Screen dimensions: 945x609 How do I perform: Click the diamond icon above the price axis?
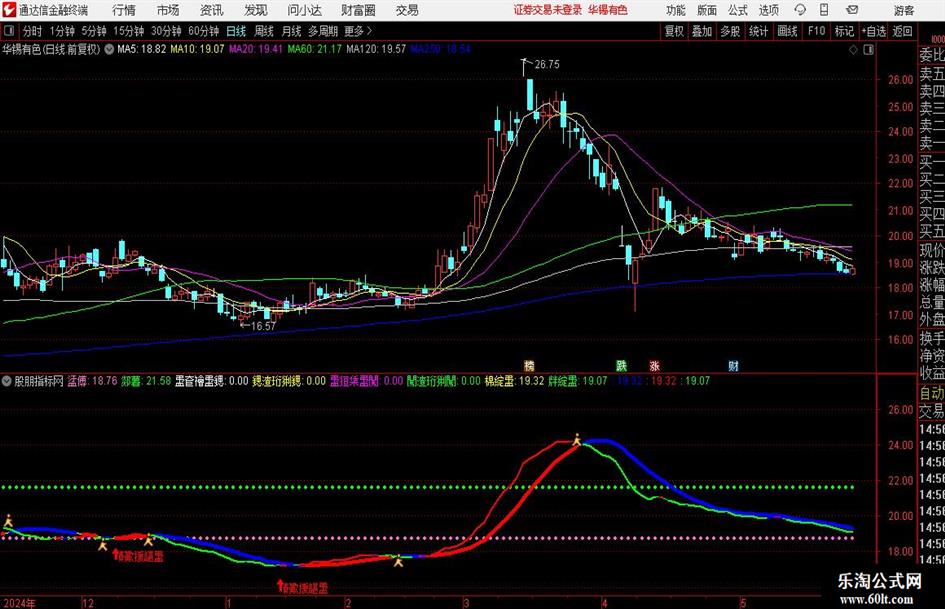click(853, 50)
